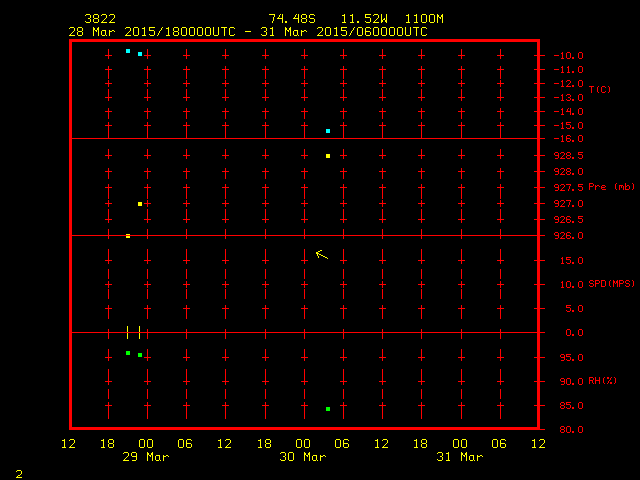Click the cyan temperature point near -15.0
Viewport: 640px width, 480px height.
click(328, 131)
